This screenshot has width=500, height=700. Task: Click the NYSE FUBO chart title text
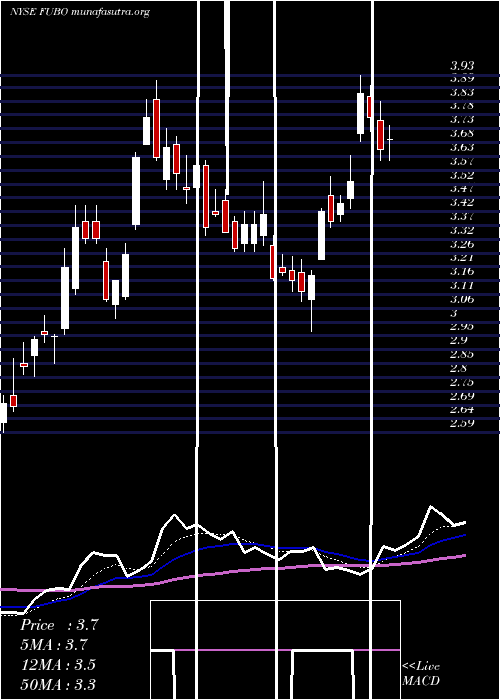[x=79, y=12]
